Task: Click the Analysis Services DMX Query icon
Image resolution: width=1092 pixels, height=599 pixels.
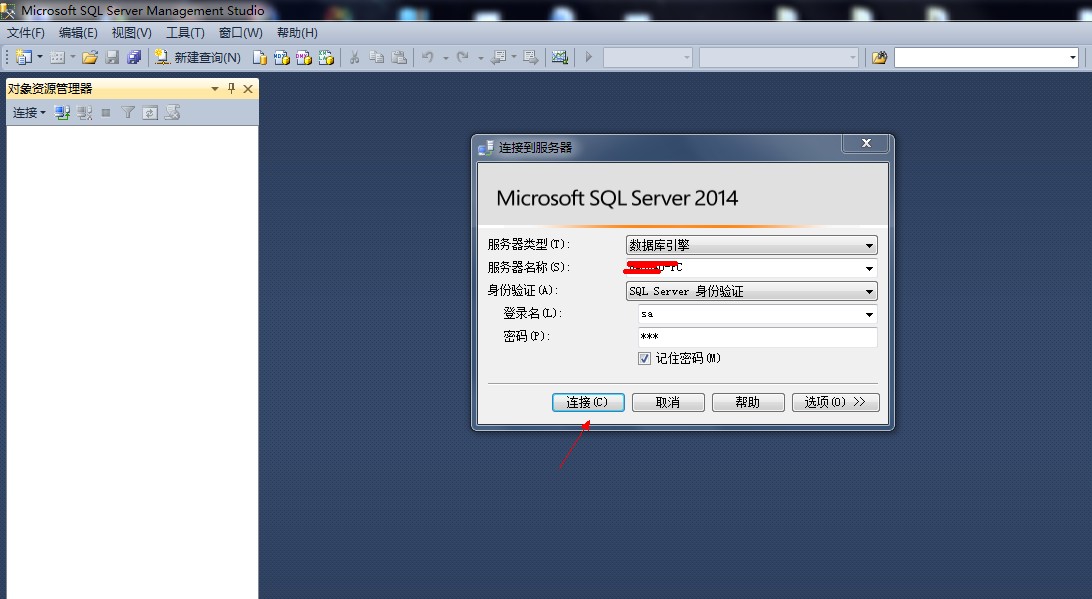Action: (304, 57)
